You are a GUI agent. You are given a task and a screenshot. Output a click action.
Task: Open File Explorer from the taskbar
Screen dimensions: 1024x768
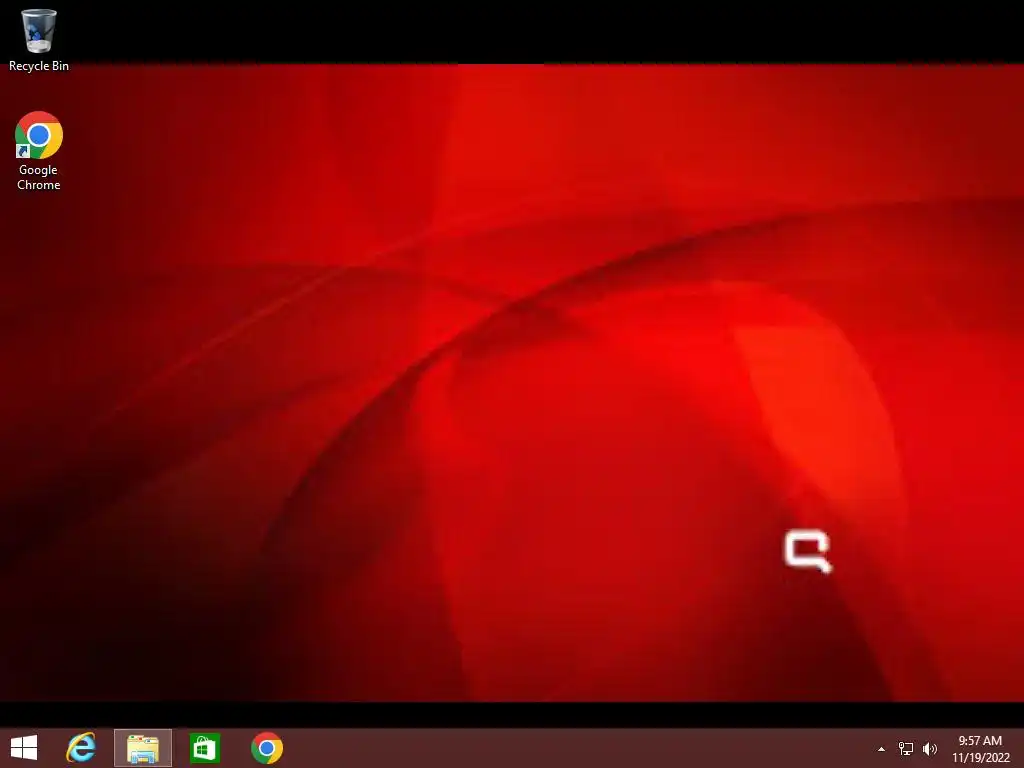[x=143, y=748]
